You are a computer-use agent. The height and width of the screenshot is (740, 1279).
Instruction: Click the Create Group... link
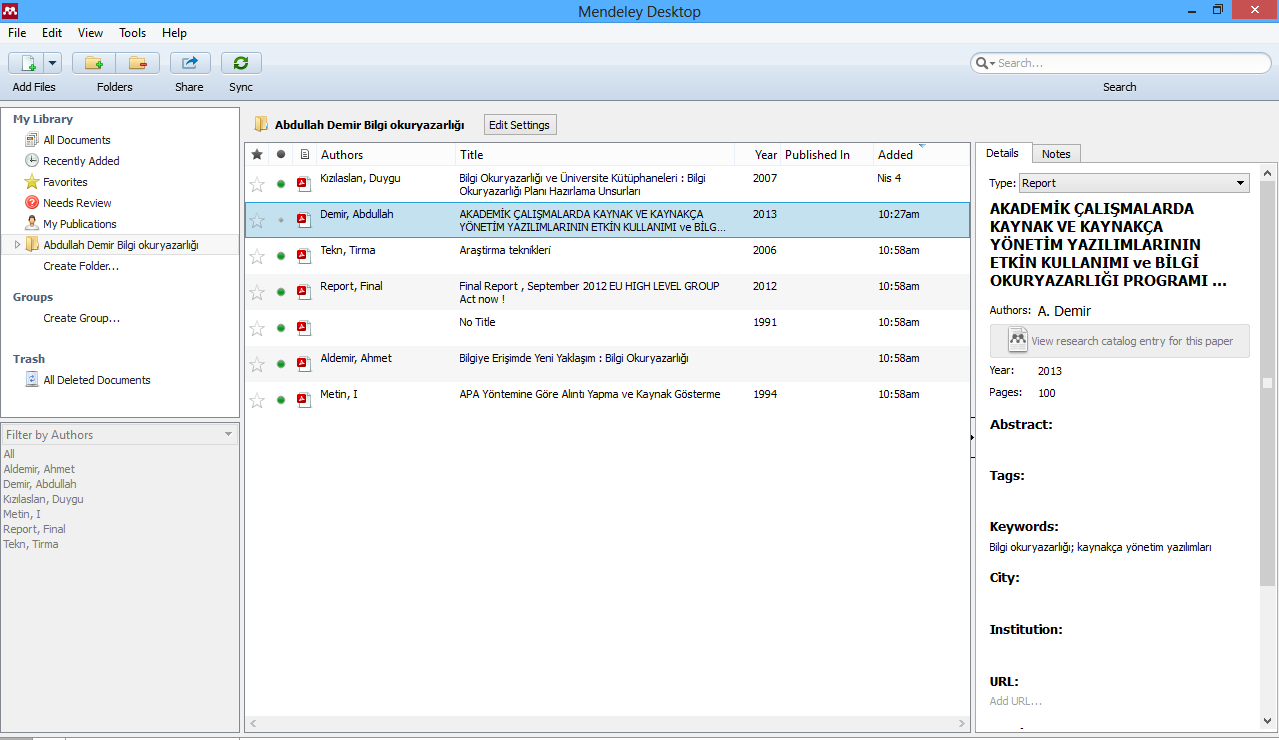81,318
